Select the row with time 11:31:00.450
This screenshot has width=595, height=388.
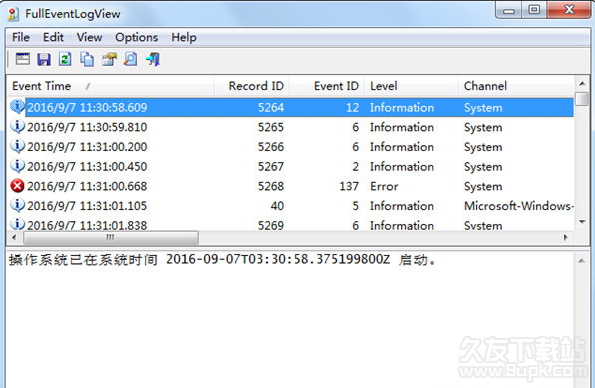coord(291,166)
